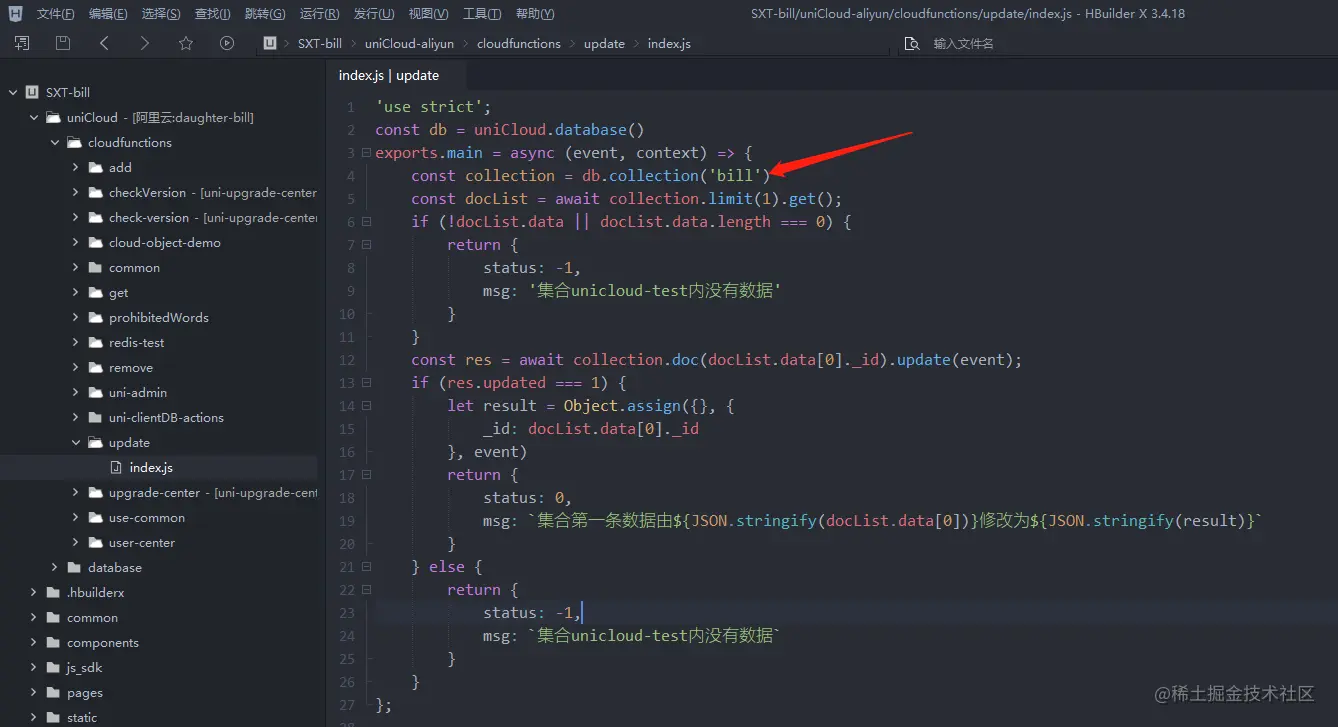Open the 编辑(E) menu

click(108, 14)
